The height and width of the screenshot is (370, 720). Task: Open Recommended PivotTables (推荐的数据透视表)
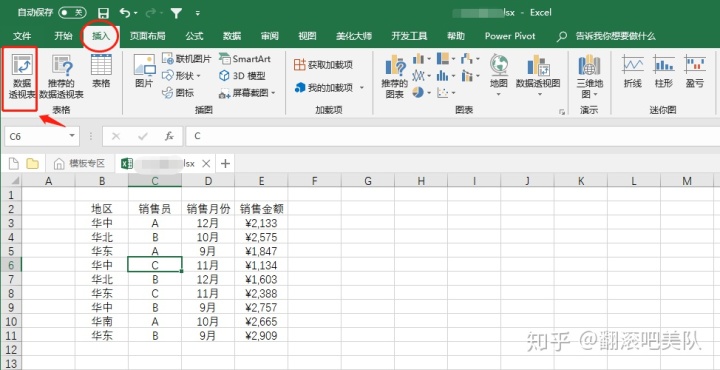pos(62,77)
